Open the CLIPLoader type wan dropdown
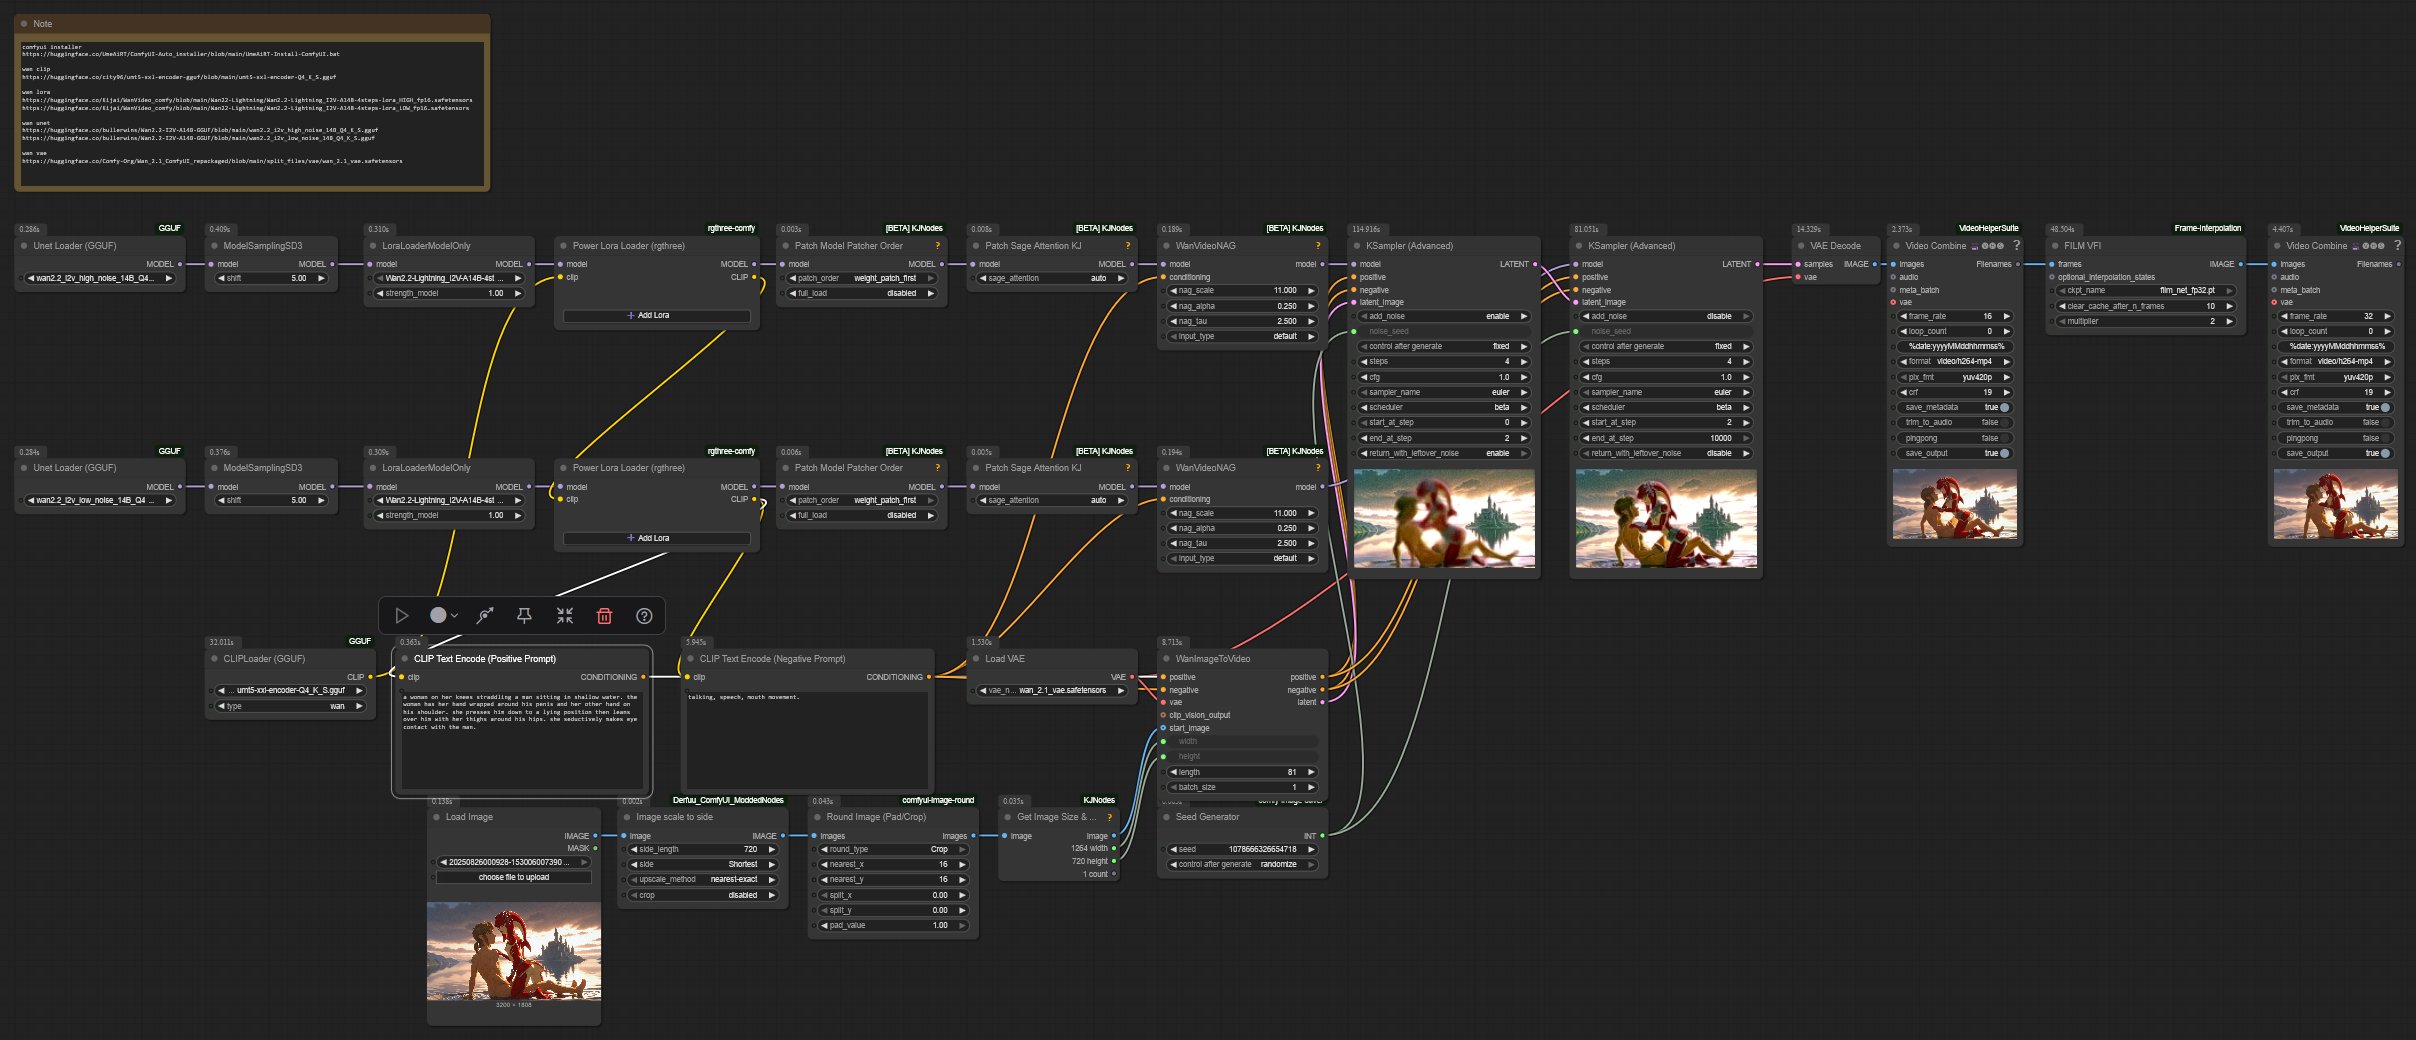Viewport: 2416px width, 1040px height. coord(290,707)
